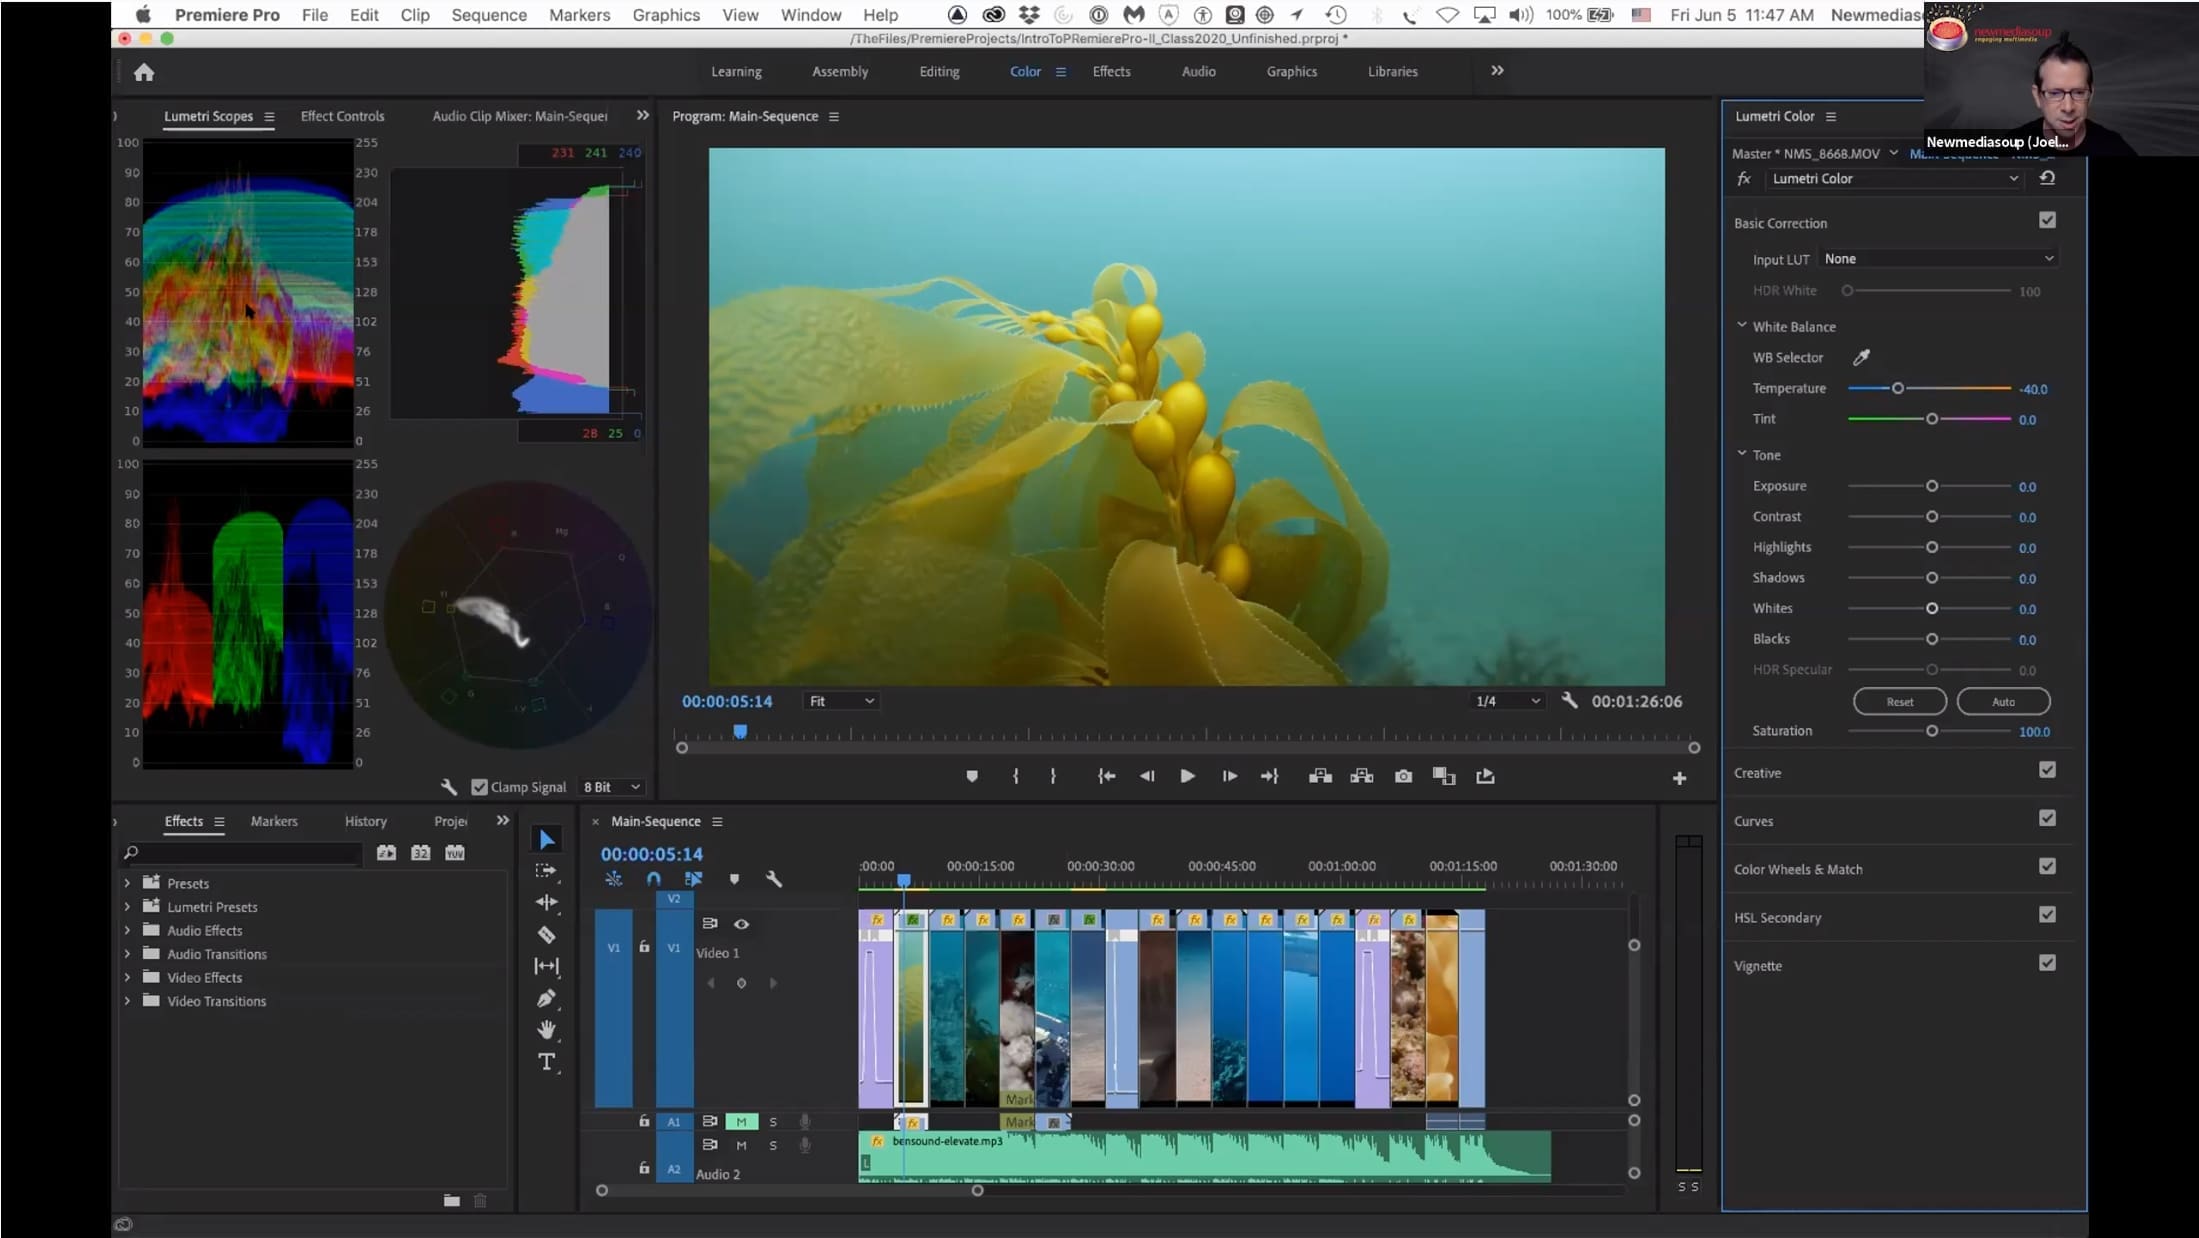This screenshot has width=2199, height=1238.
Task: Play the program monitor sequence
Action: pos(1187,776)
